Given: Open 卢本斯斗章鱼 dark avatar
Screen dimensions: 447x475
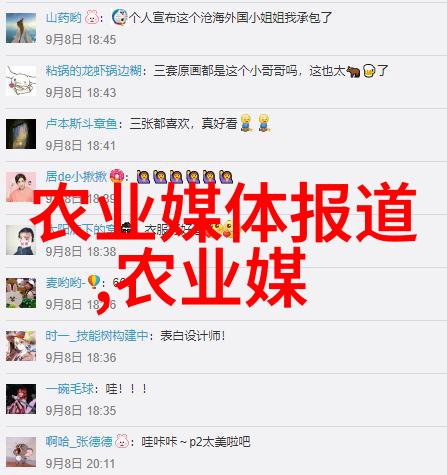Looking at the screenshot, I should pos(21,134).
